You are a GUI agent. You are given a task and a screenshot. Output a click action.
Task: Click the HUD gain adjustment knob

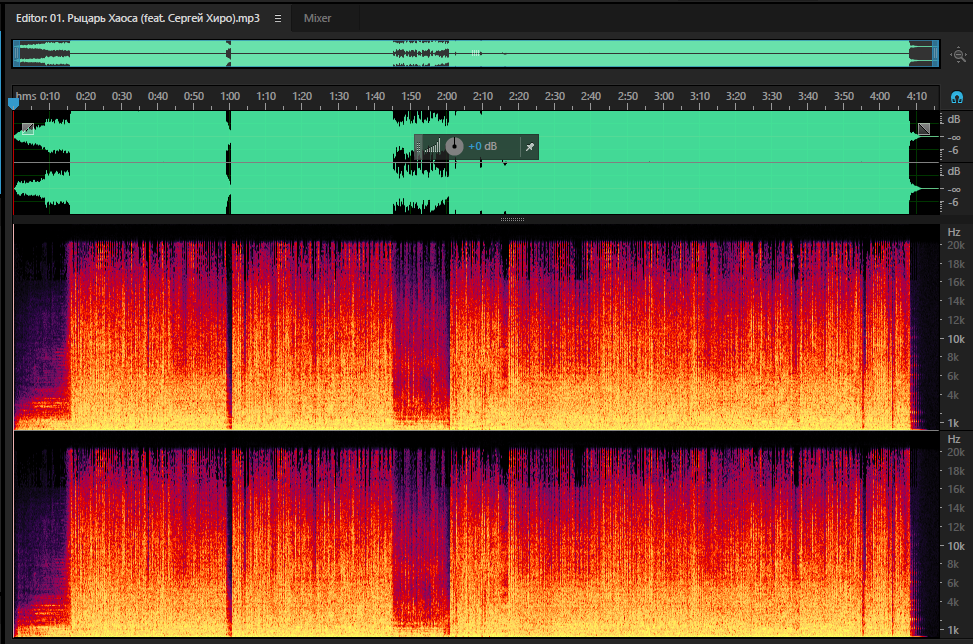pyautogui.click(x=454, y=146)
